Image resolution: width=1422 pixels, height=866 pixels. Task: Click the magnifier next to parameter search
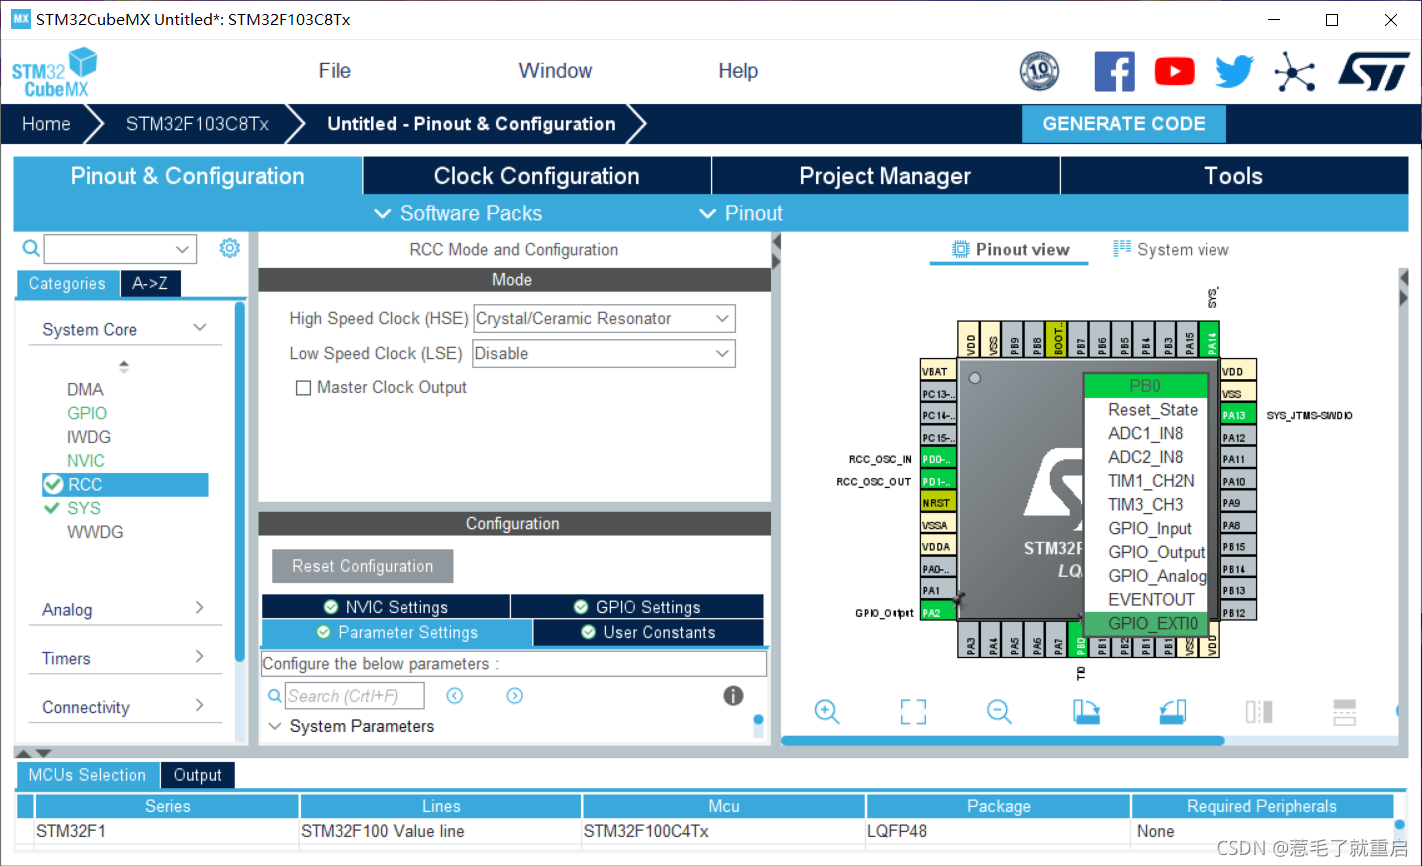pyautogui.click(x=275, y=696)
